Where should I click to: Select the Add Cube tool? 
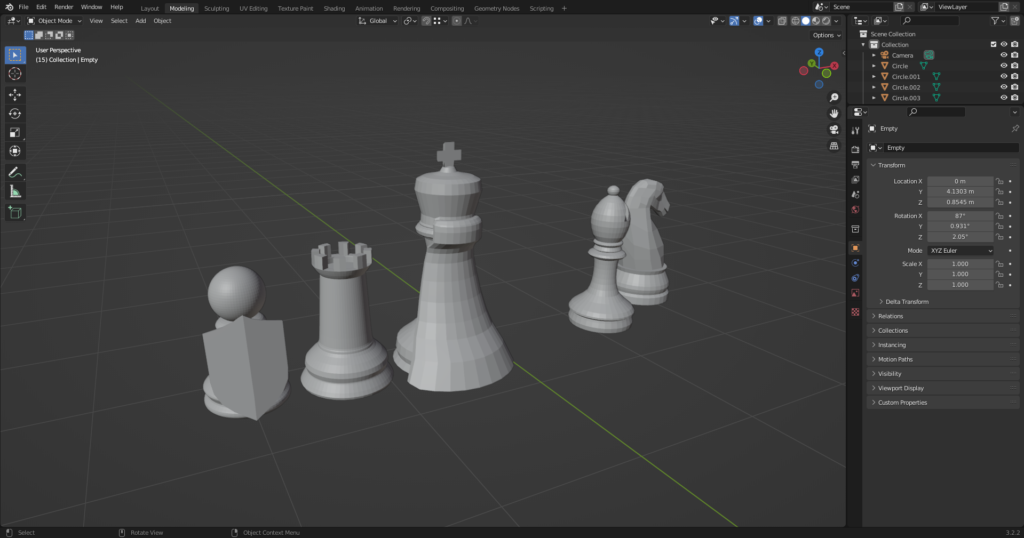(x=15, y=212)
